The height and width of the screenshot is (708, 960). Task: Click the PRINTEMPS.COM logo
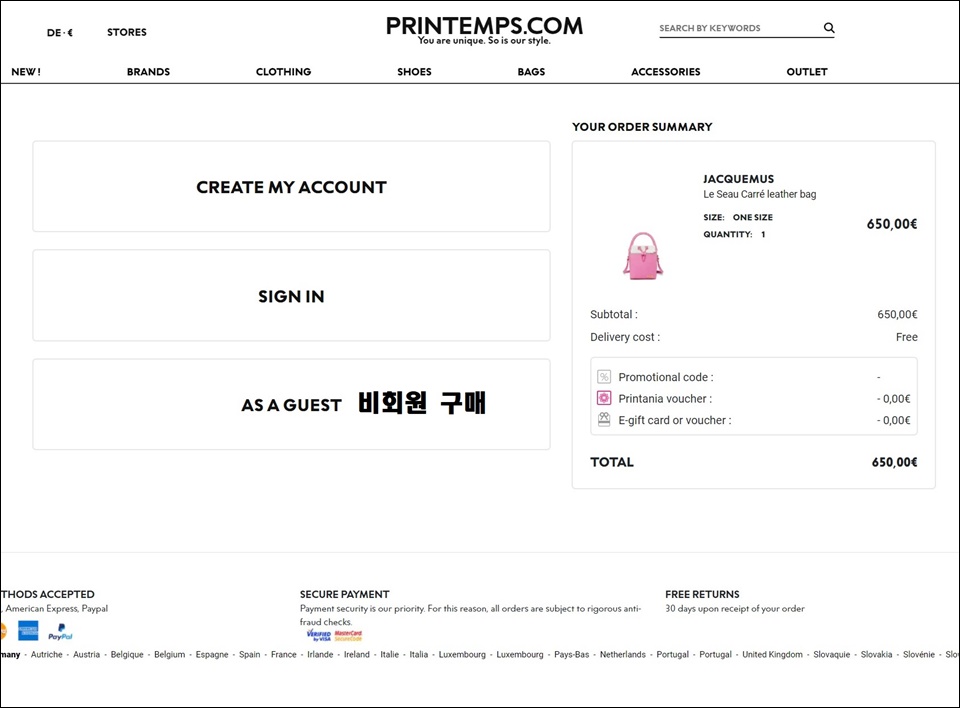pos(484,29)
